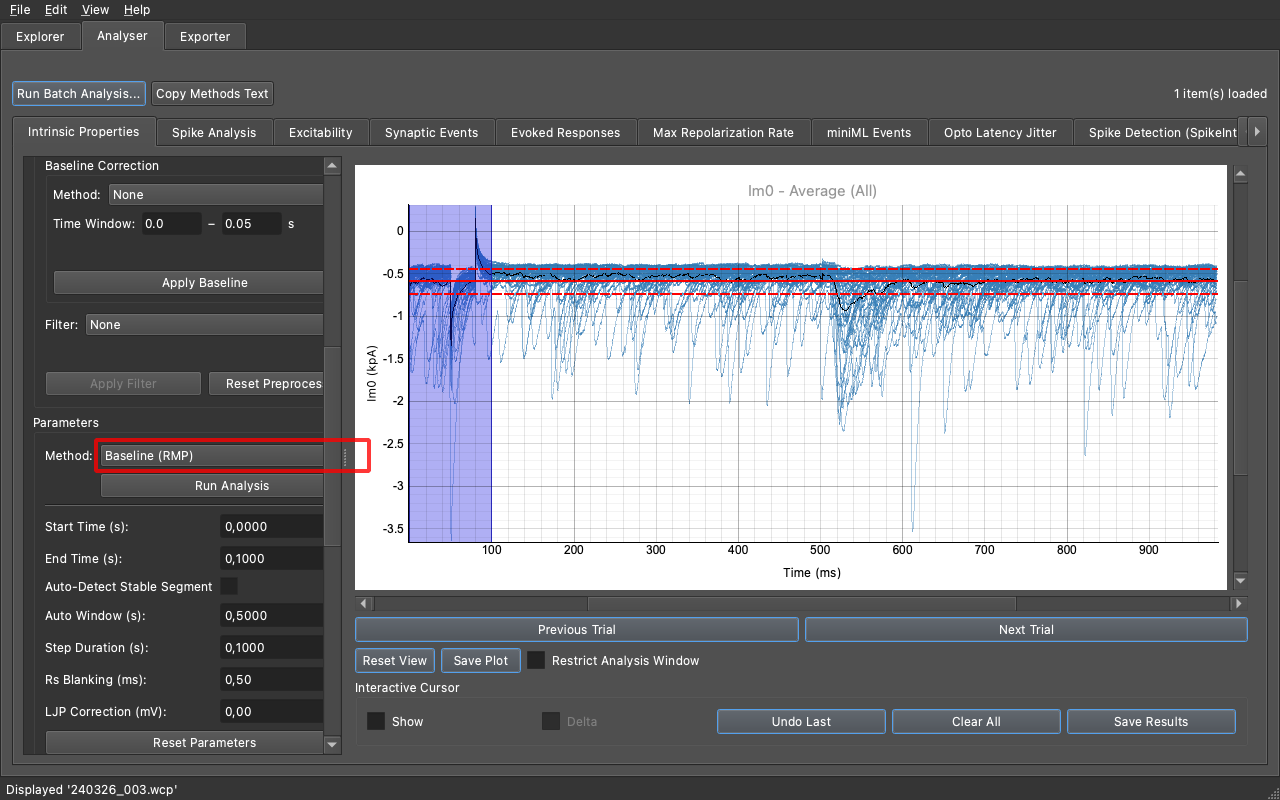Image resolution: width=1280 pixels, height=800 pixels.
Task: Open the miniML Events tab
Action: coord(869,132)
